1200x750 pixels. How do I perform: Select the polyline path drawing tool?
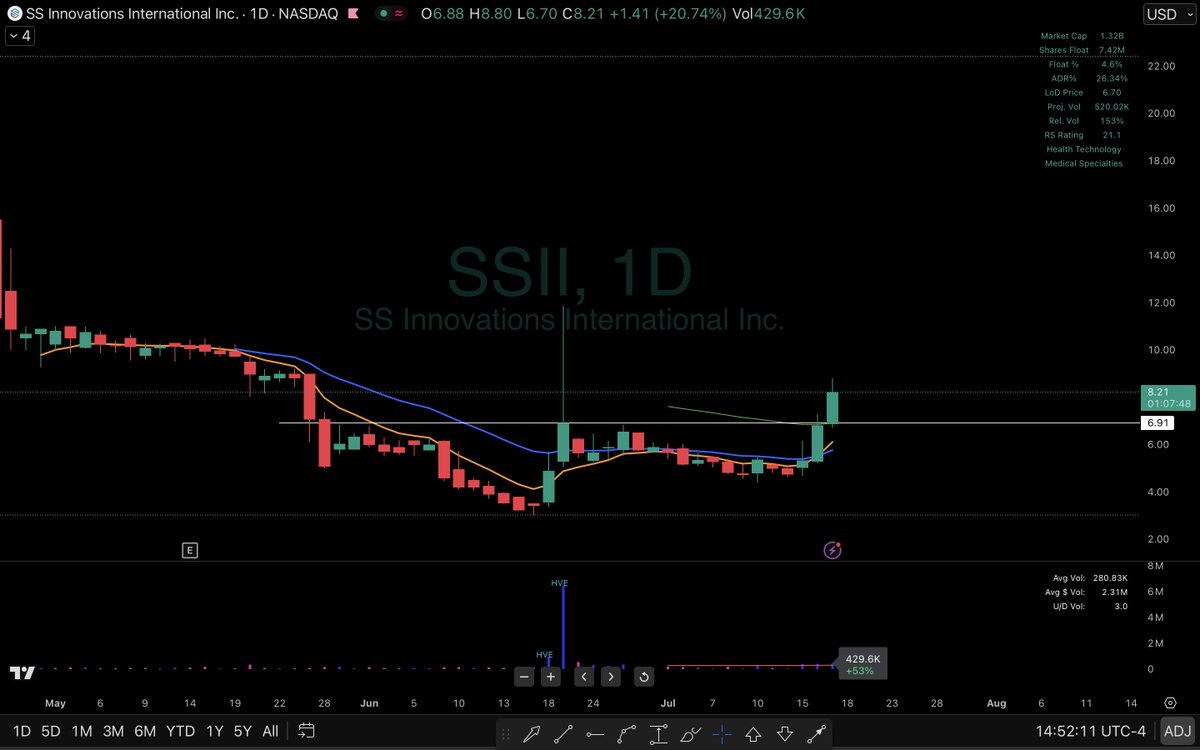point(628,734)
